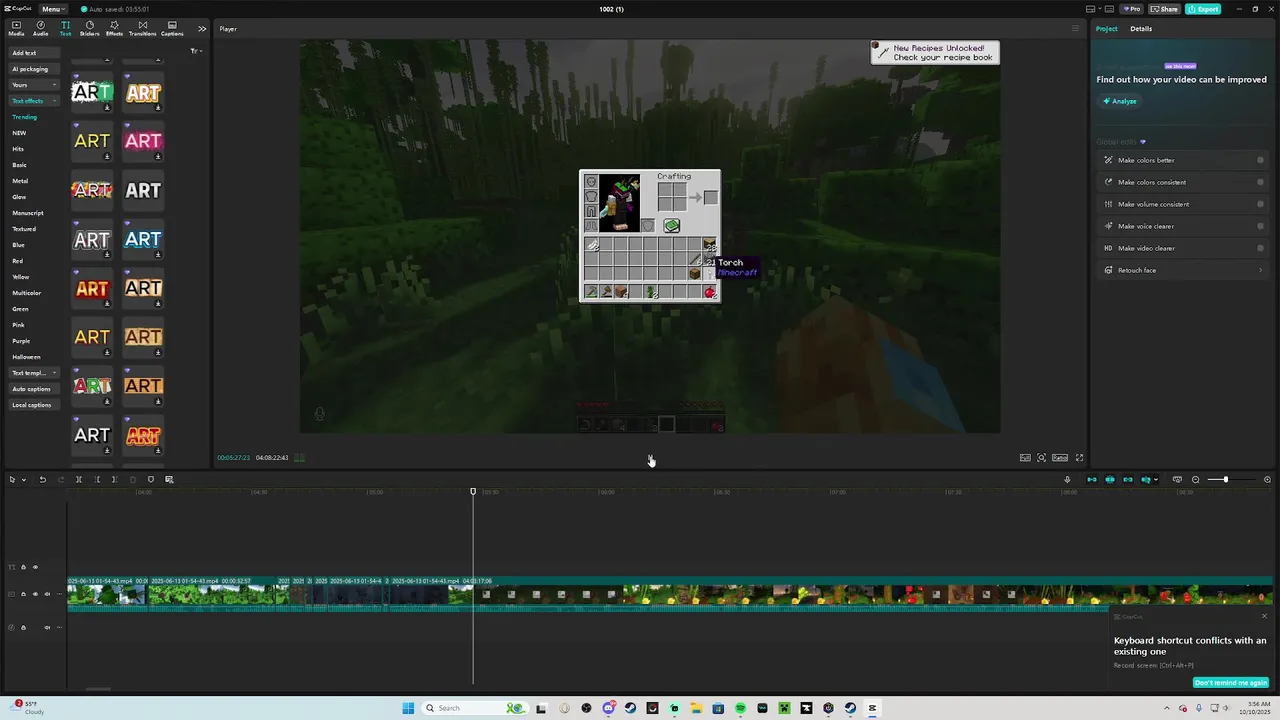Open the selection tool dropdown arrow
1280x720 pixels.
pos(23,480)
